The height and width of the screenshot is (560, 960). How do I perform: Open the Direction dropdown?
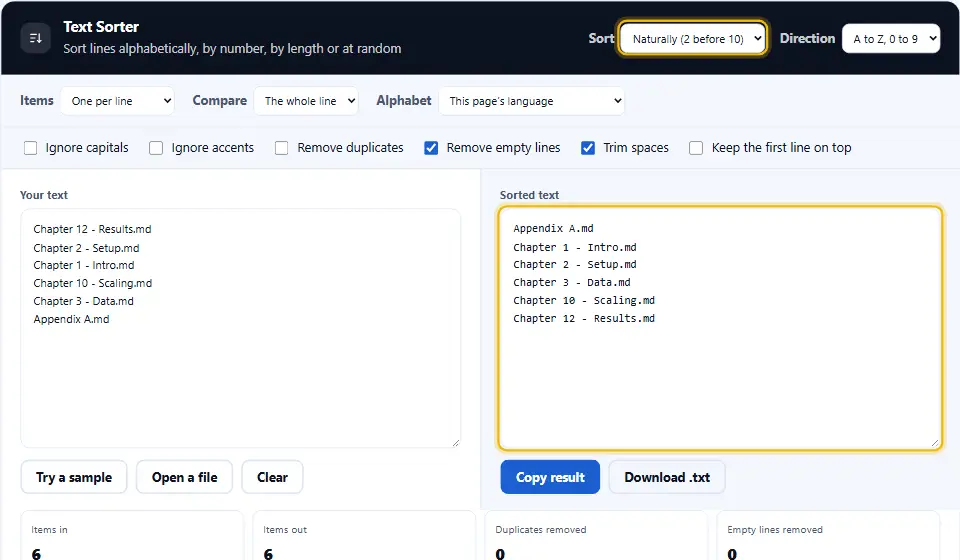(891, 39)
